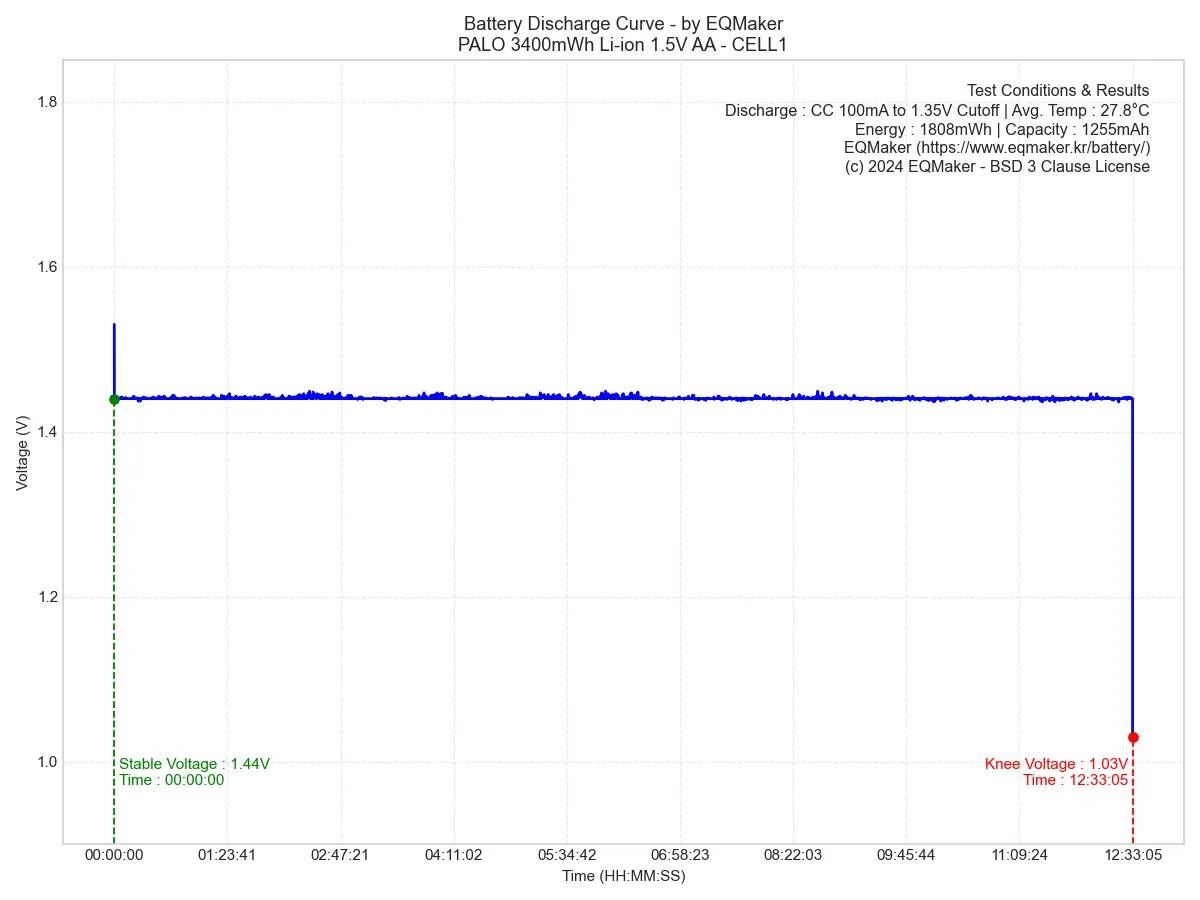1200x900 pixels.
Task: Click the 06:58:23 x-axis tick label
Action: [680, 855]
